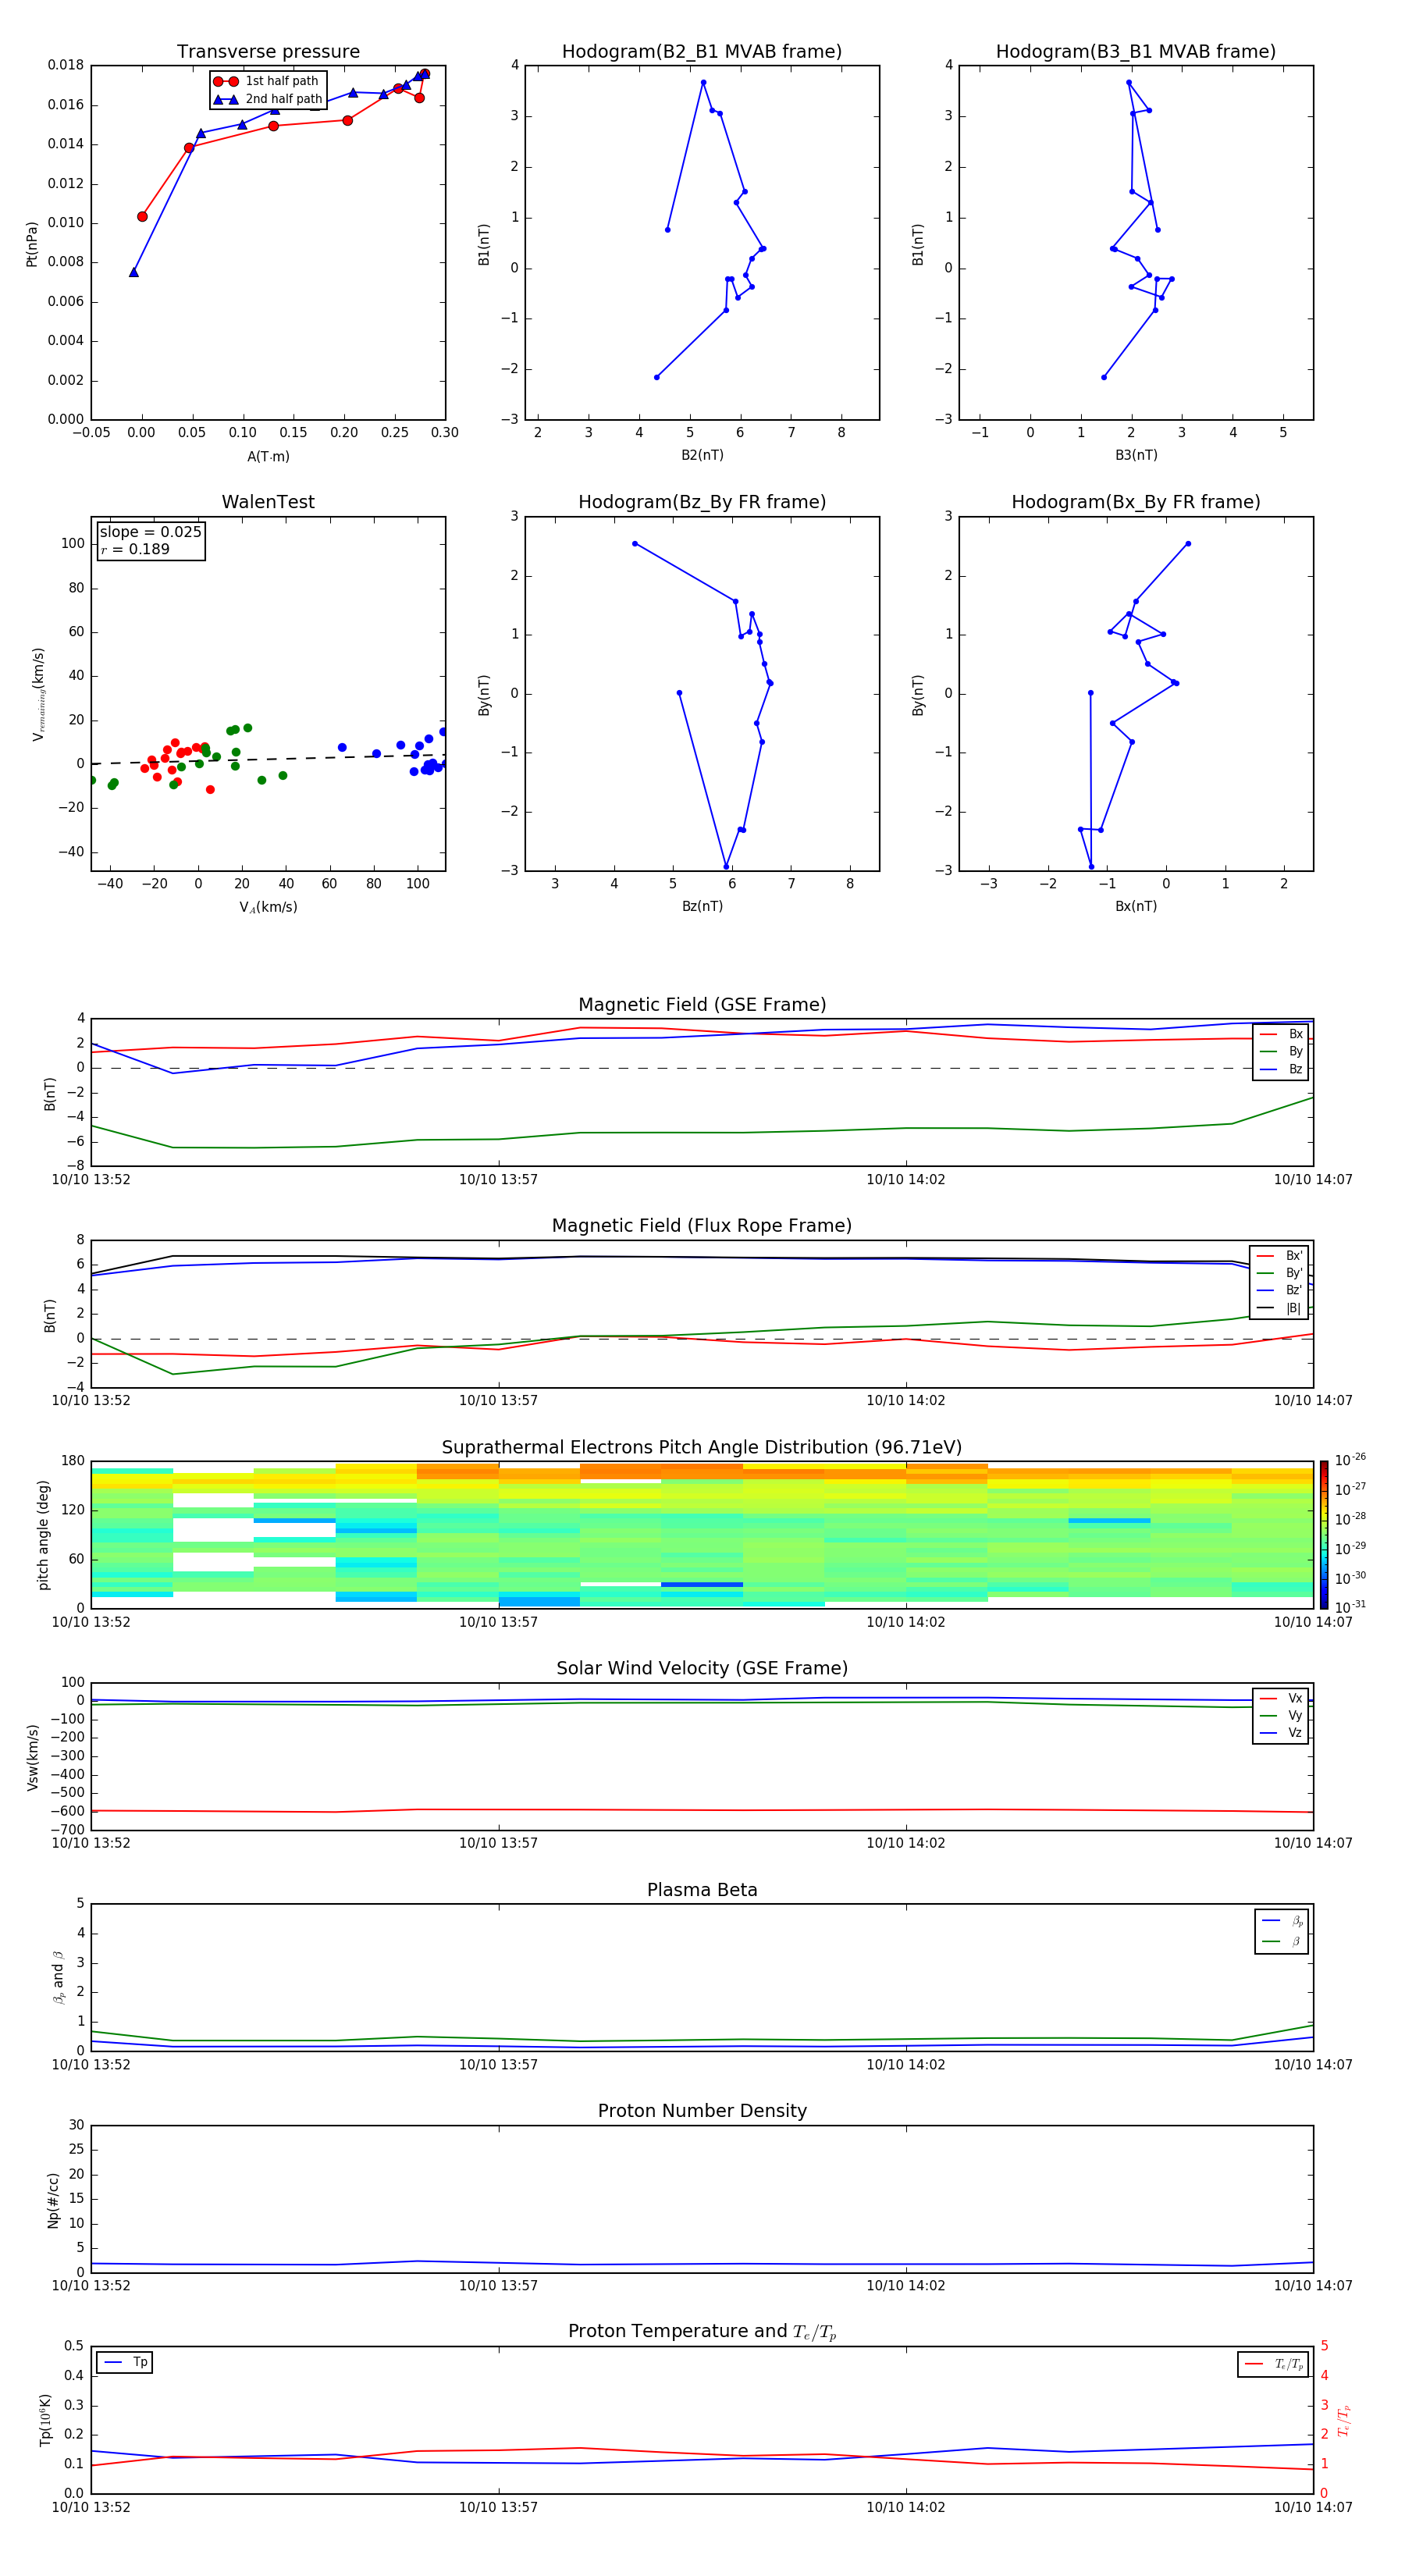
Task: Click the "Plasma Beta" title
Action: (x=702, y=1890)
